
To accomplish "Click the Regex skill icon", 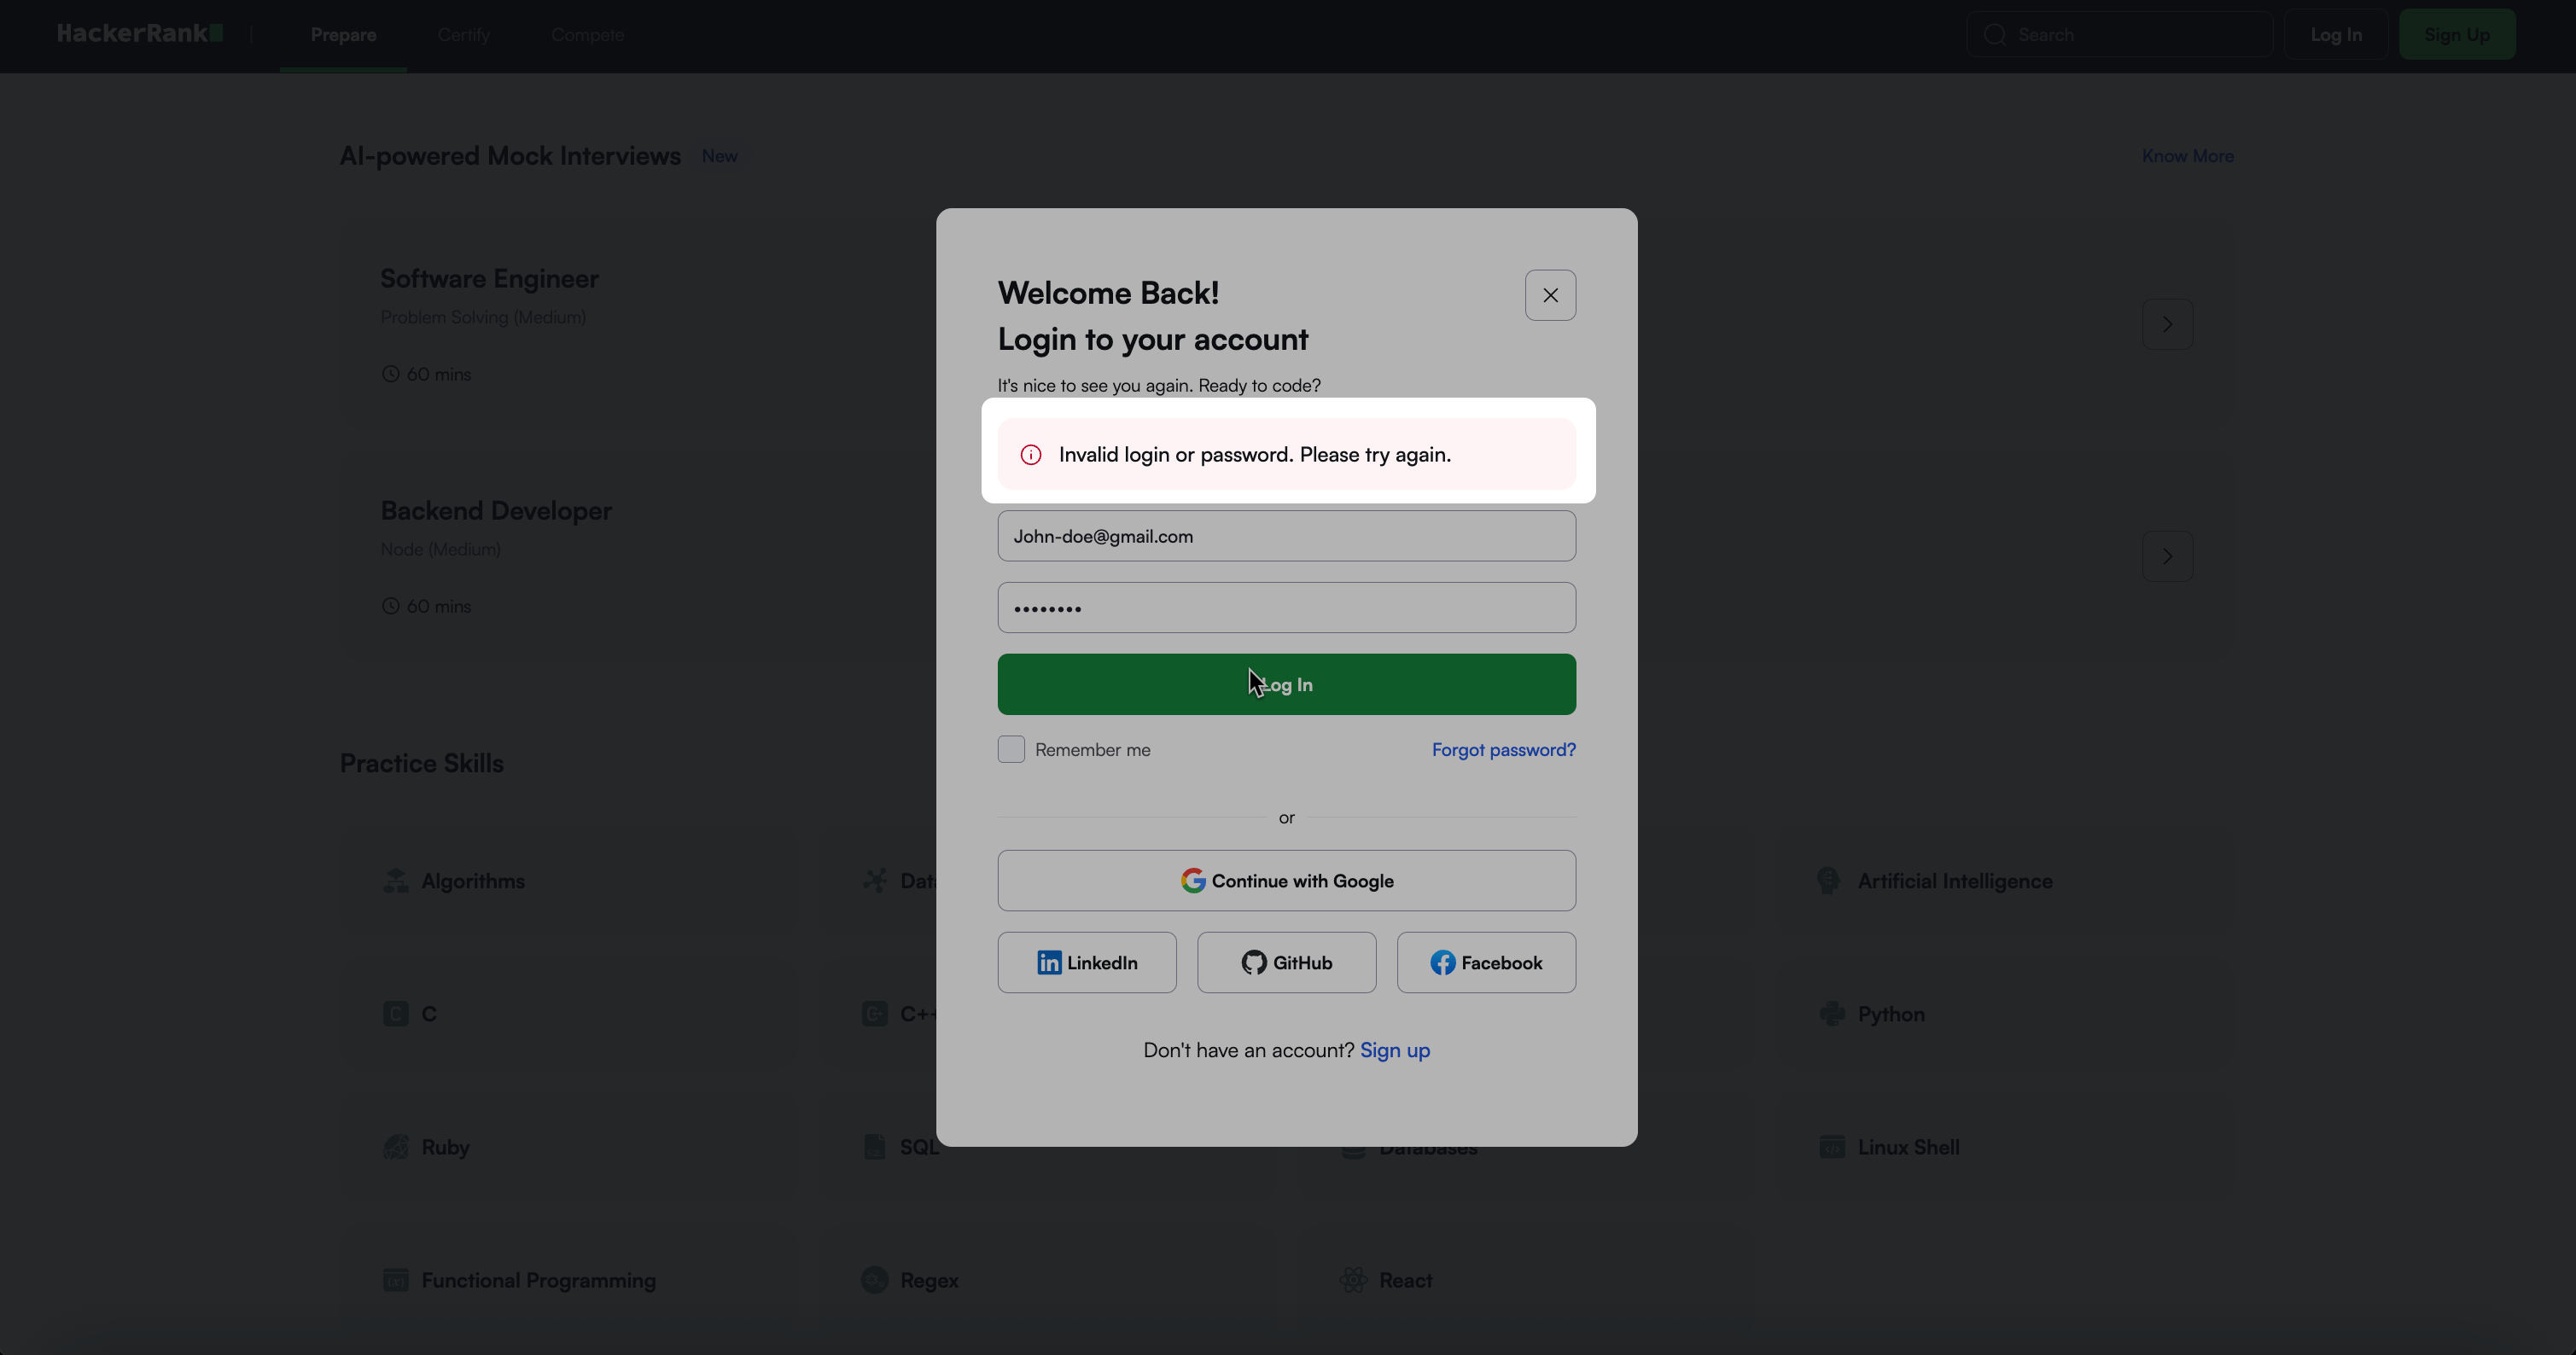I will pos(875,1280).
